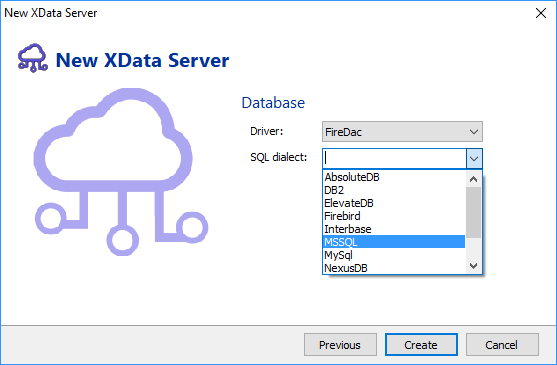557x365 pixels.
Task: Click the list scrollbar up arrow
Action: (x=473, y=179)
